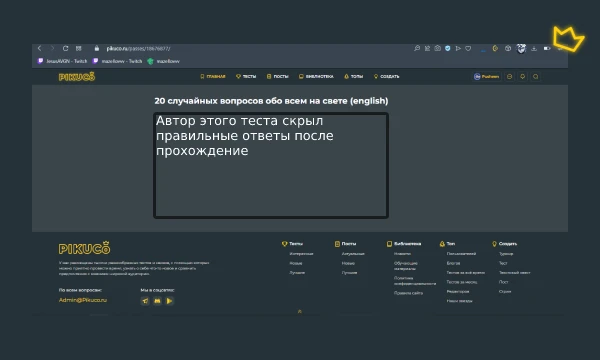
Task: Open Новости in footer Библиотека column
Action: point(403,254)
